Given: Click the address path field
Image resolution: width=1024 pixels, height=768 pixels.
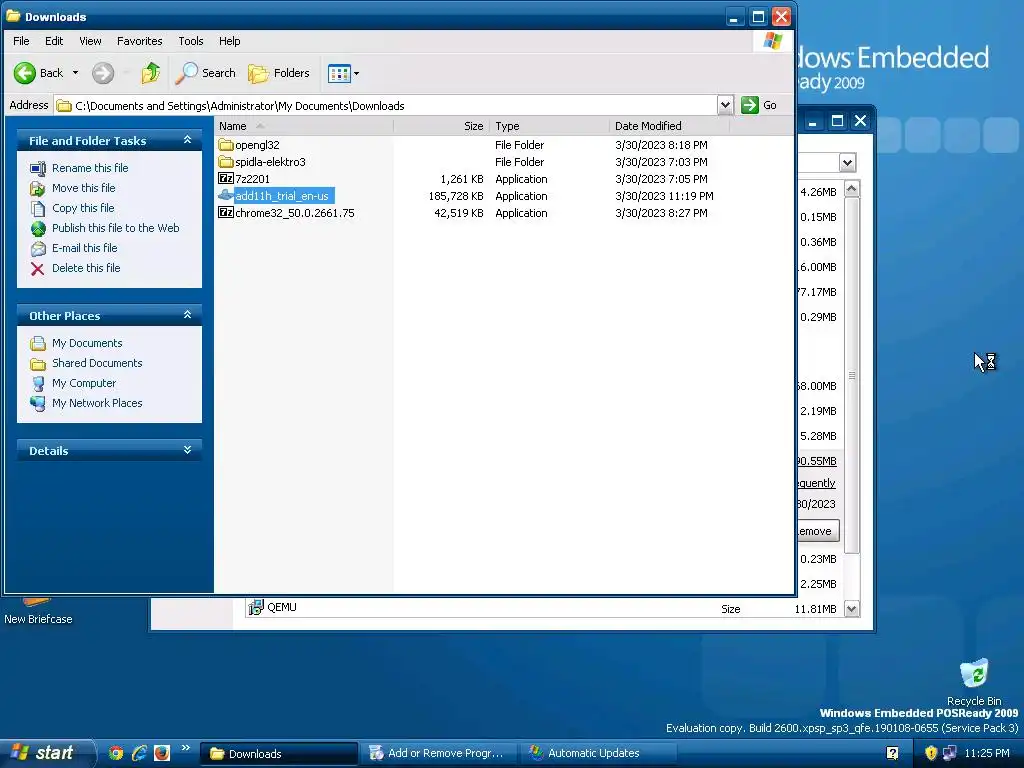Looking at the screenshot, I should point(385,105).
